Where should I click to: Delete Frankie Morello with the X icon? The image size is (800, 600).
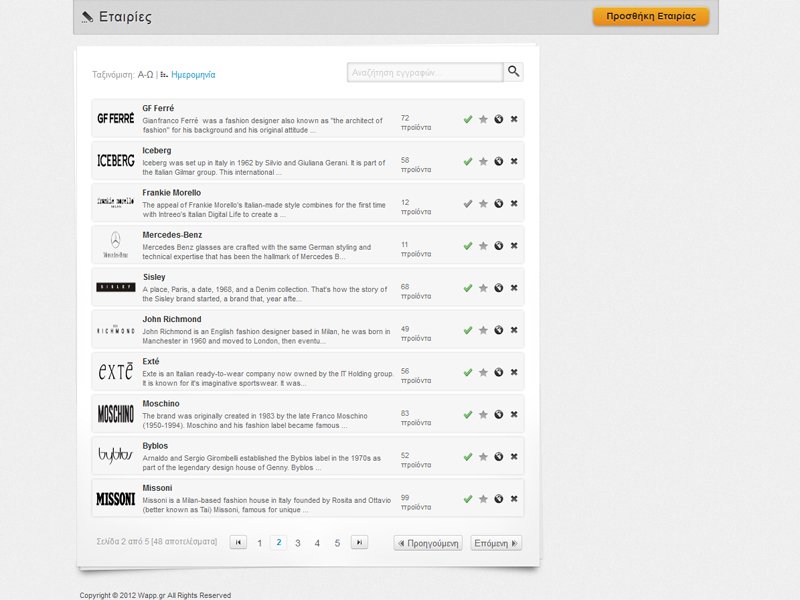point(514,204)
